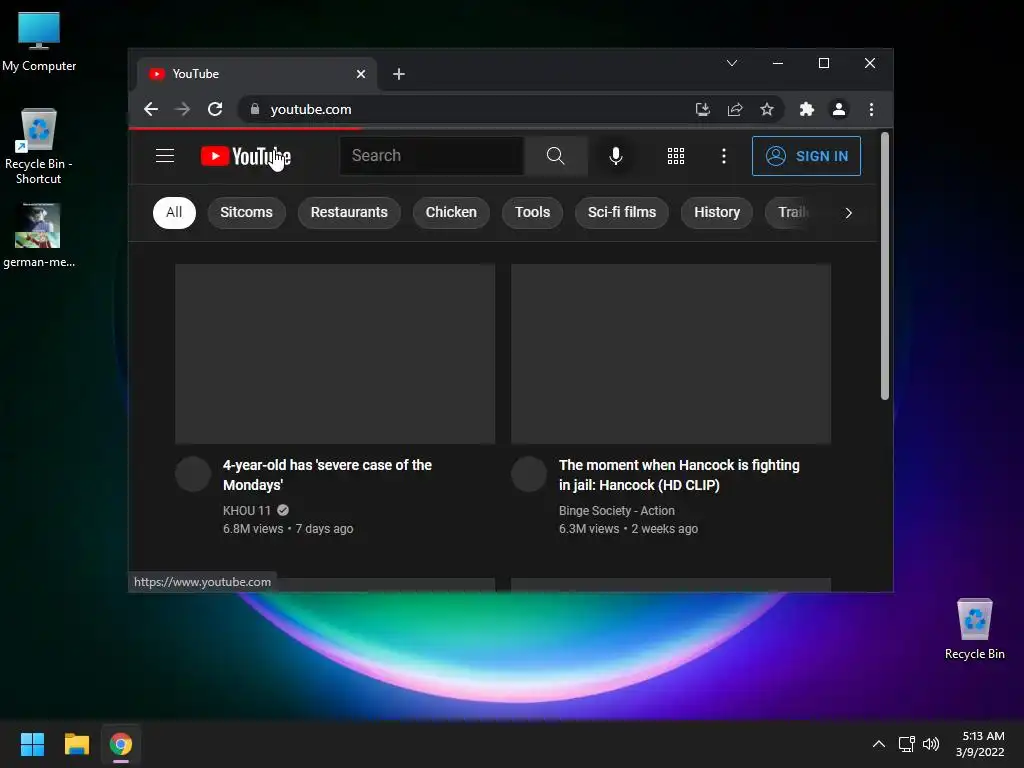Open the KHOU 11 channel link
The image size is (1024, 768).
point(247,511)
